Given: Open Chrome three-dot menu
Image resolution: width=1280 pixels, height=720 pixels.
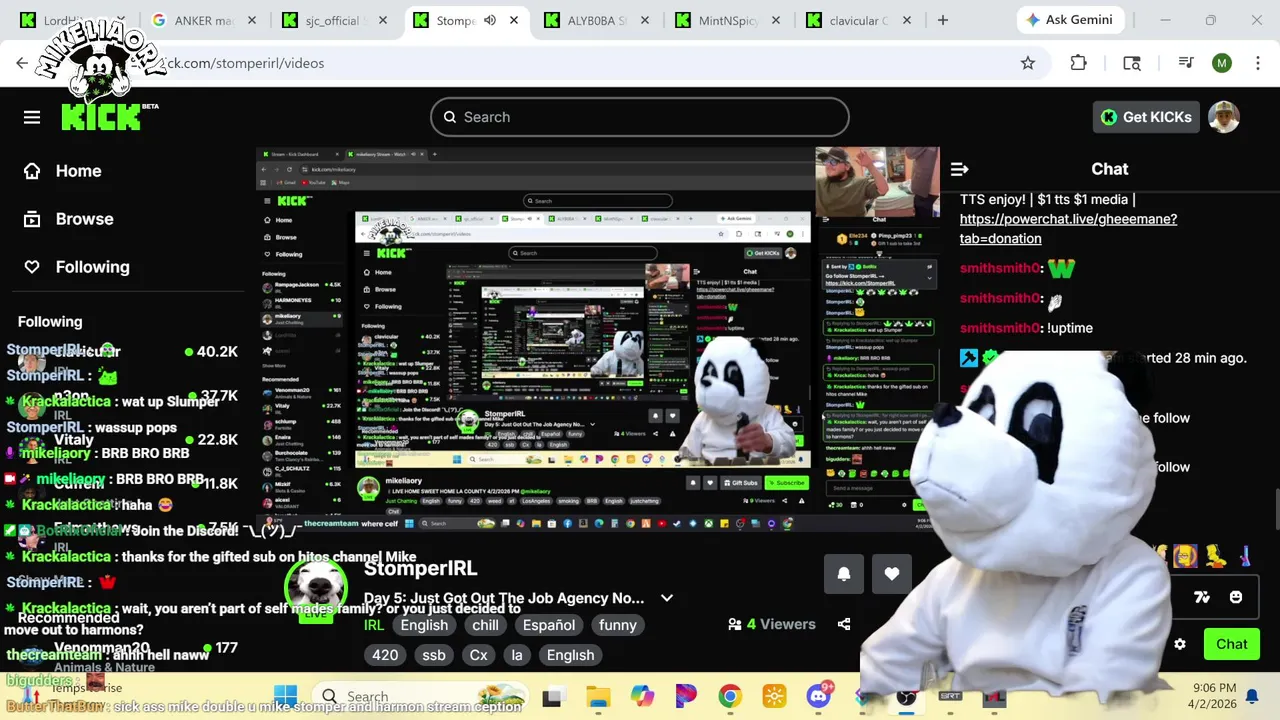Looking at the screenshot, I should 1256,63.
